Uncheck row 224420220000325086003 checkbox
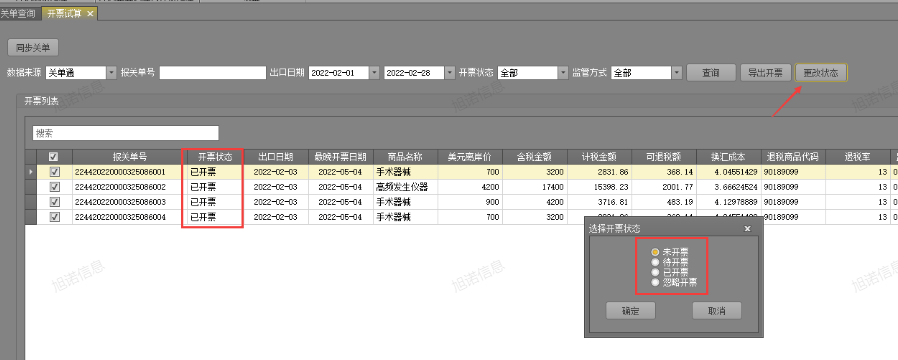 point(54,201)
